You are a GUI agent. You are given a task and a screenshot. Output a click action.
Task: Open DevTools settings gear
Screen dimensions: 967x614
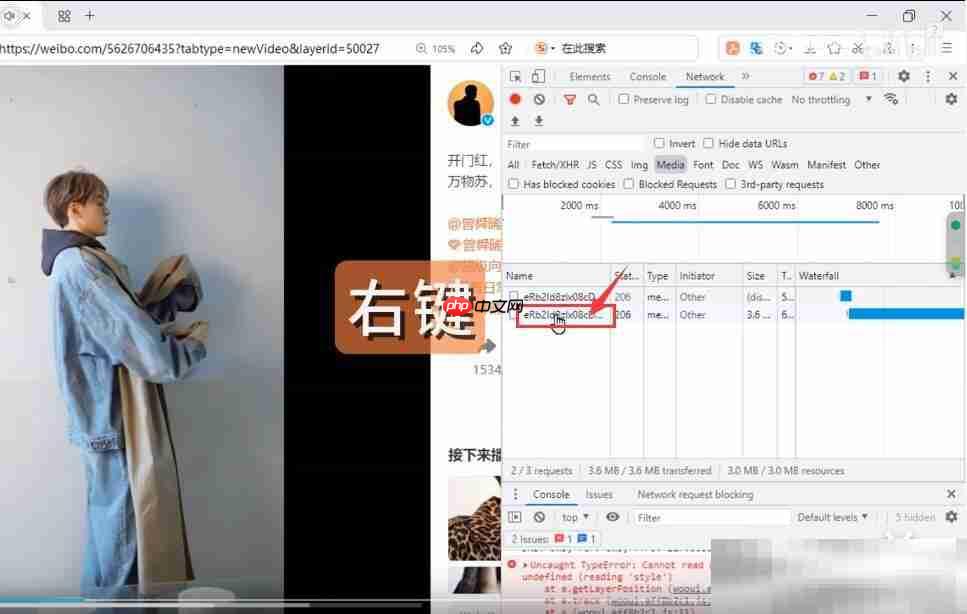tap(904, 76)
